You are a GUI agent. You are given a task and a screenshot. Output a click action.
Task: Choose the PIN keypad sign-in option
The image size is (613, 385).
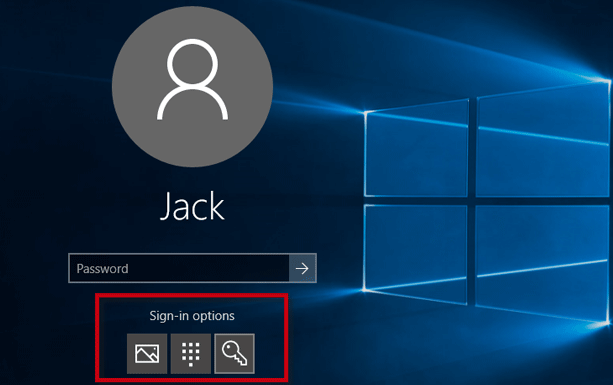pos(191,353)
